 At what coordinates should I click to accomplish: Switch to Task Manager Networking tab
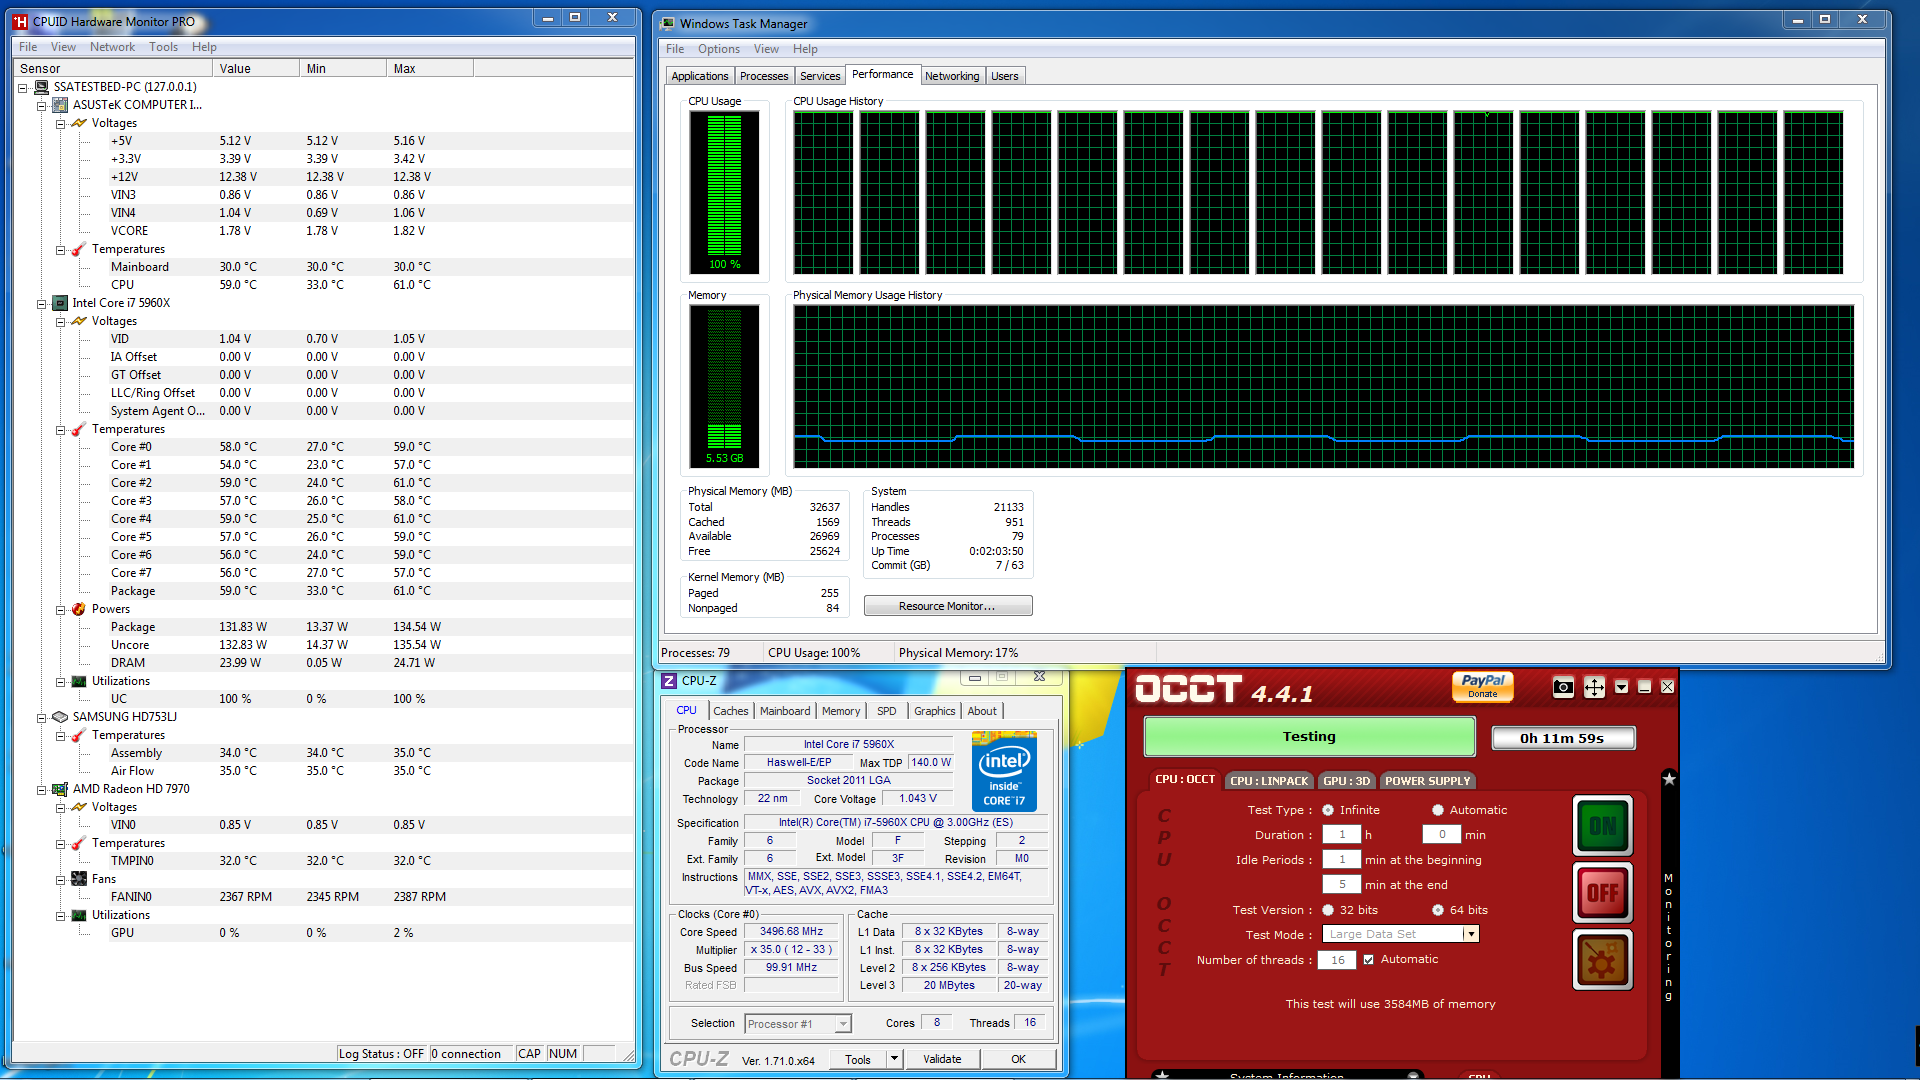coord(952,76)
